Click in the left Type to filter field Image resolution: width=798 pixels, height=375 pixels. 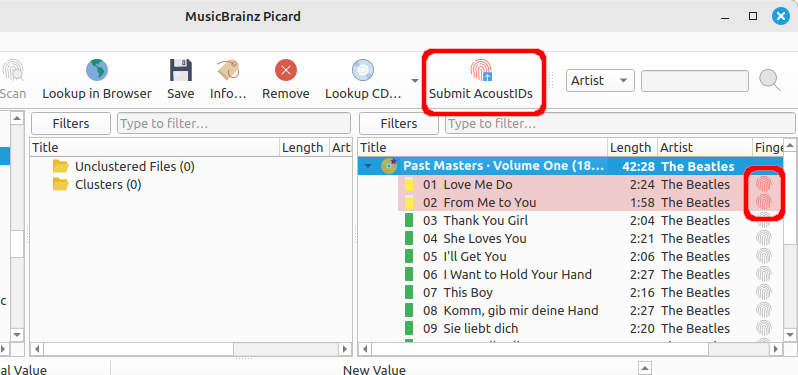click(234, 123)
